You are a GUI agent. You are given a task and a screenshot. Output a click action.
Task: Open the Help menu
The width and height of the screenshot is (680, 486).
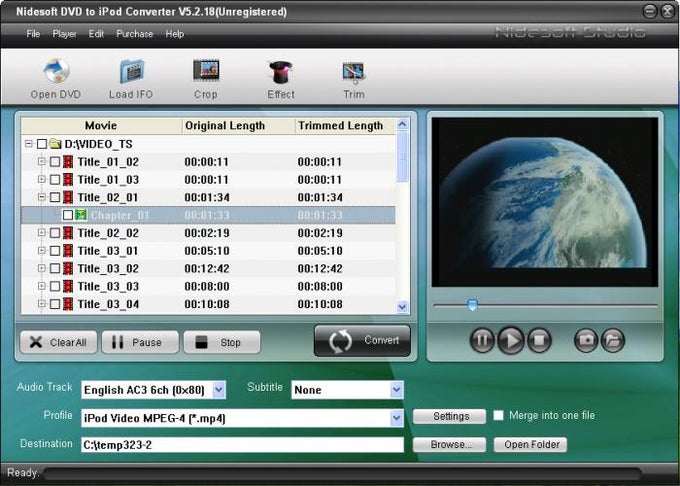175,33
